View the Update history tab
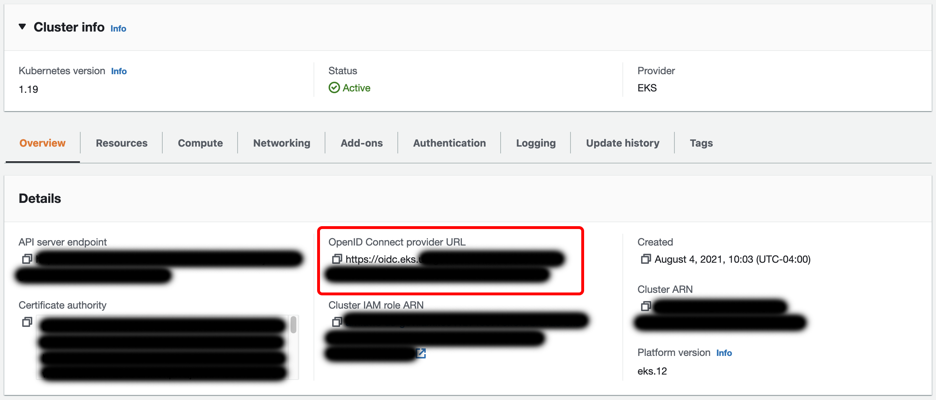Image resolution: width=936 pixels, height=400 pixels. pos(622,143)
